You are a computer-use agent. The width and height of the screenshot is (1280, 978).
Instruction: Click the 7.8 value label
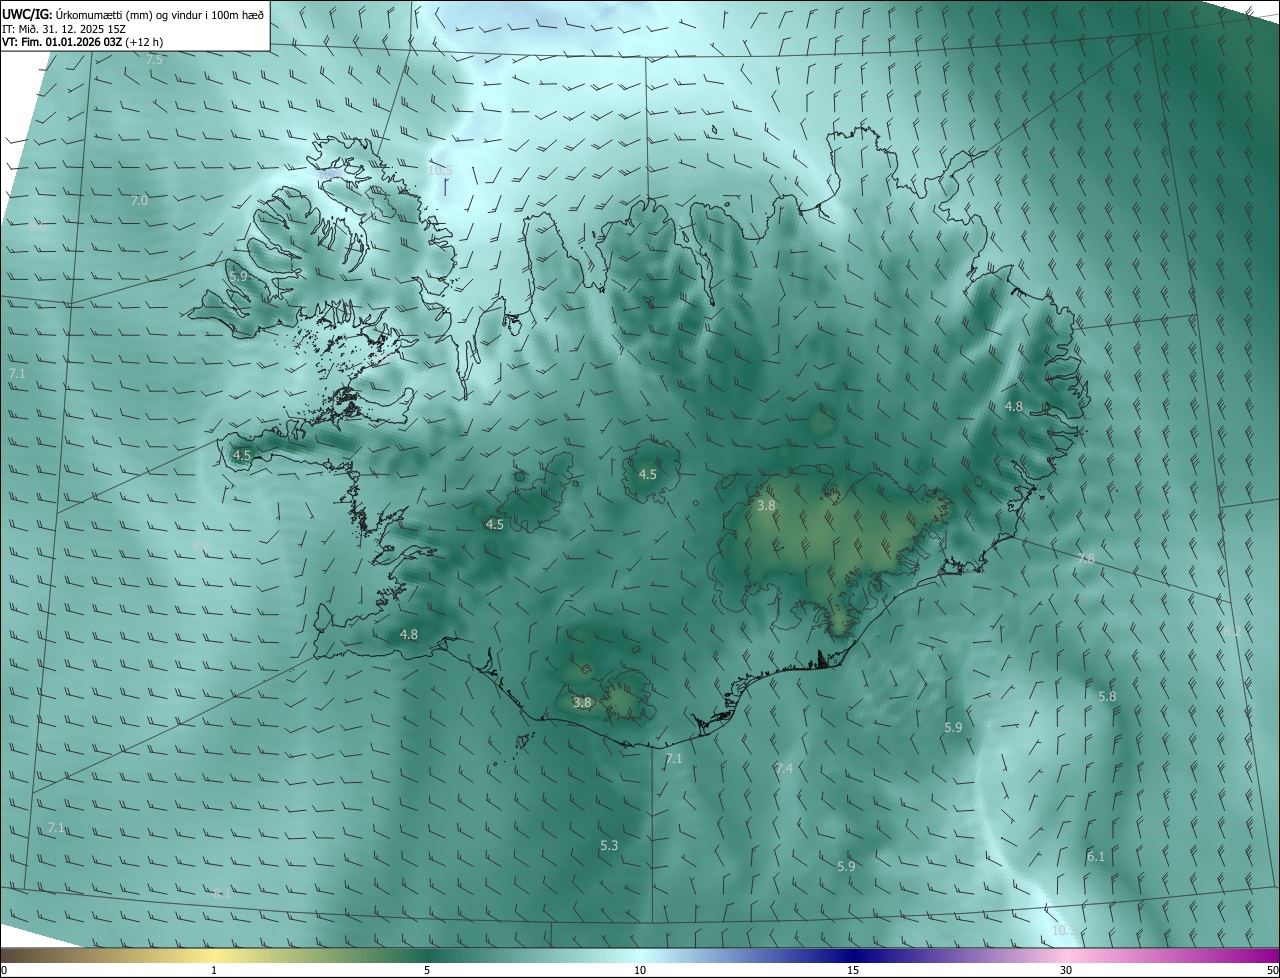click(1085, 559)
